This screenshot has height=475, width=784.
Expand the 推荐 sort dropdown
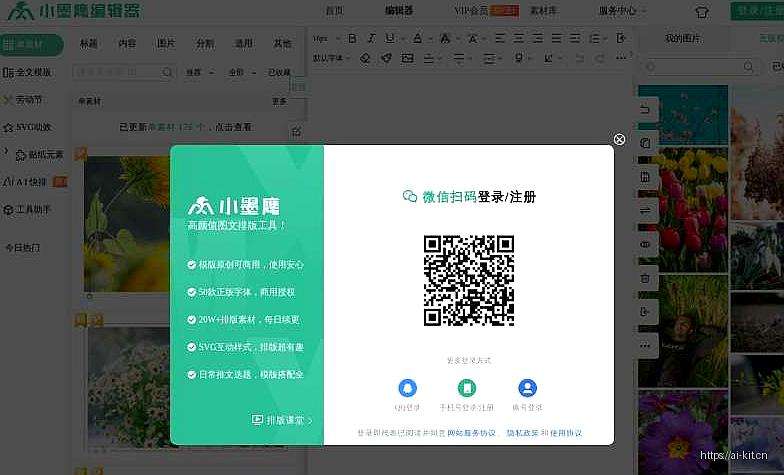coord(194,72)
